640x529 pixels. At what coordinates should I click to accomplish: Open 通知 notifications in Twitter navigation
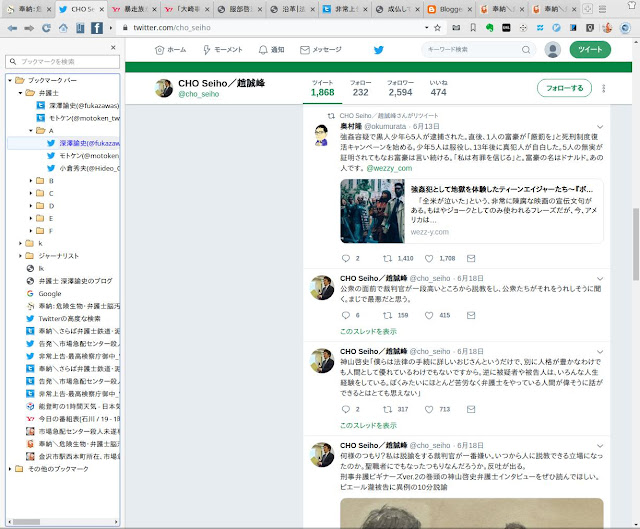(x=272, y=50)
